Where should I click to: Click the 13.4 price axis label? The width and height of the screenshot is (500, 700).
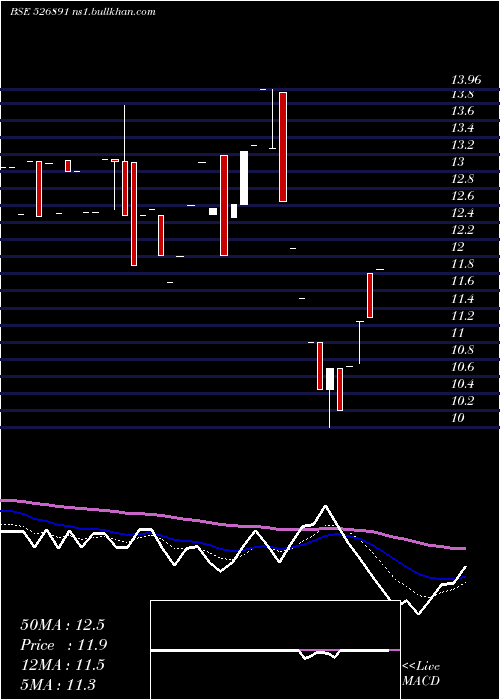click(x=462, y=129)
